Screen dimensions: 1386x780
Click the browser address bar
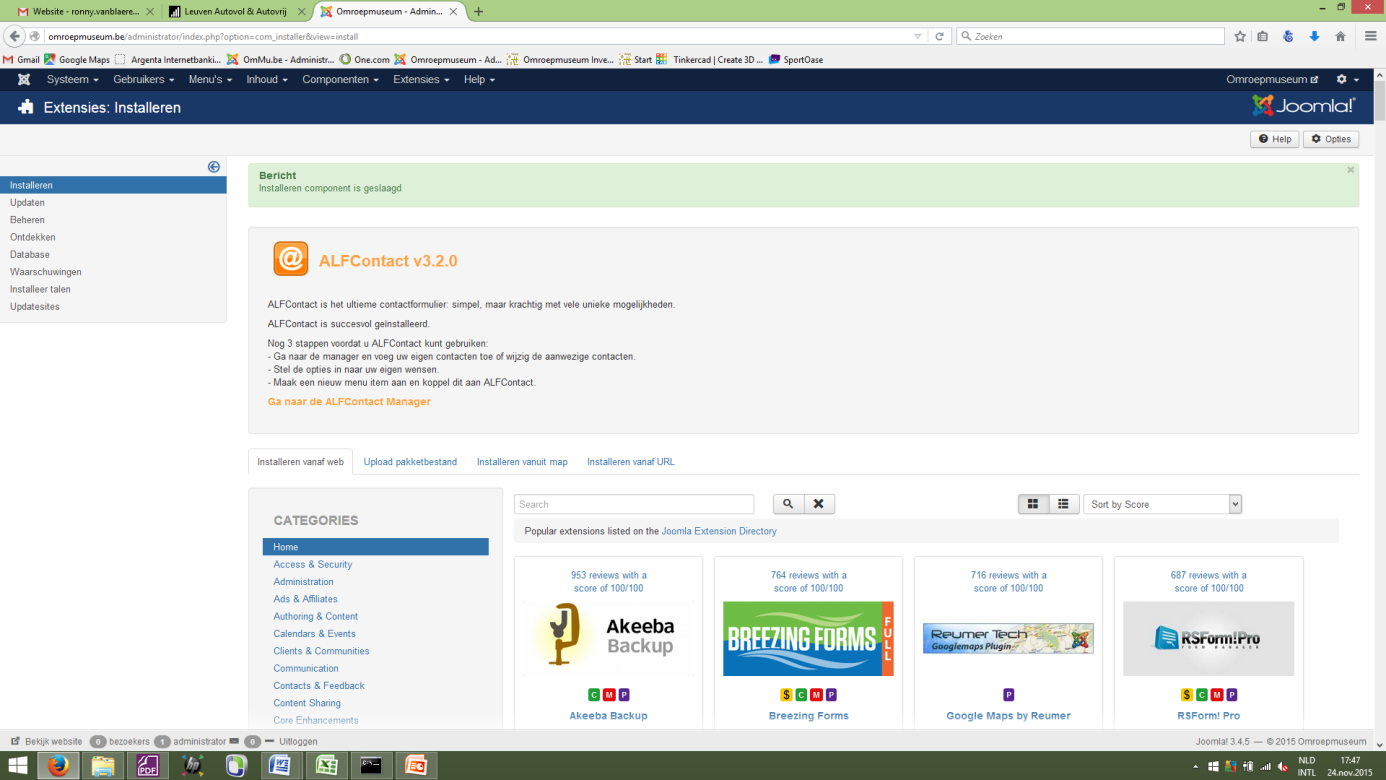pyautogui.click(x=480, y=36)
